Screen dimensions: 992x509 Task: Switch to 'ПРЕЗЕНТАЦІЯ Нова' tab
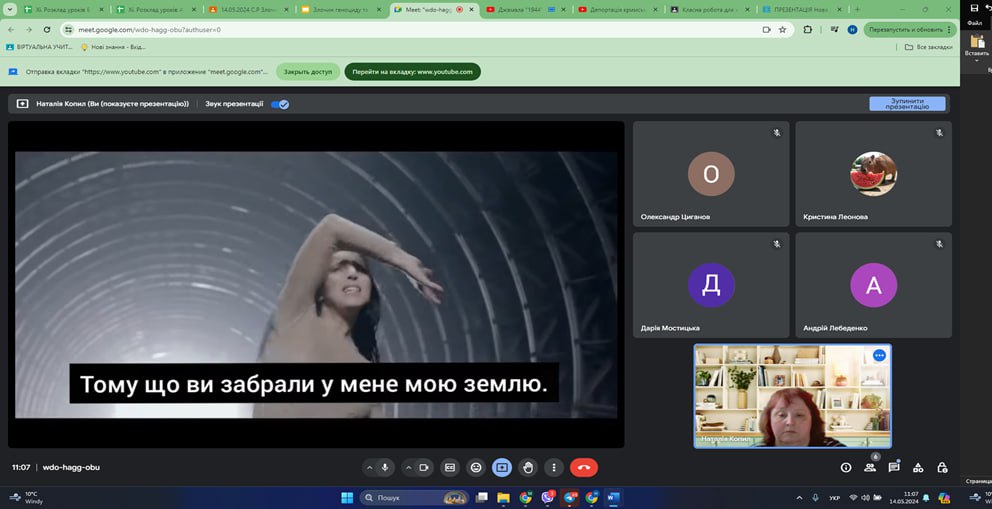(x=802, y=9)
